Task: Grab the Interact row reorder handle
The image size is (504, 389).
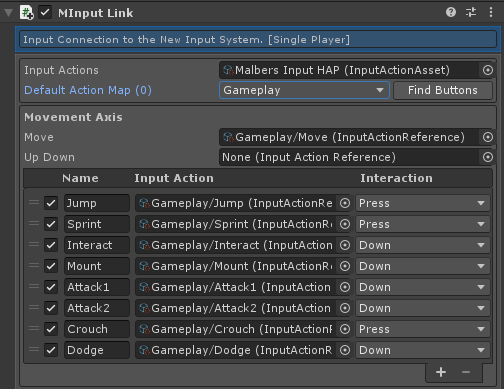Action: point(34,244)
